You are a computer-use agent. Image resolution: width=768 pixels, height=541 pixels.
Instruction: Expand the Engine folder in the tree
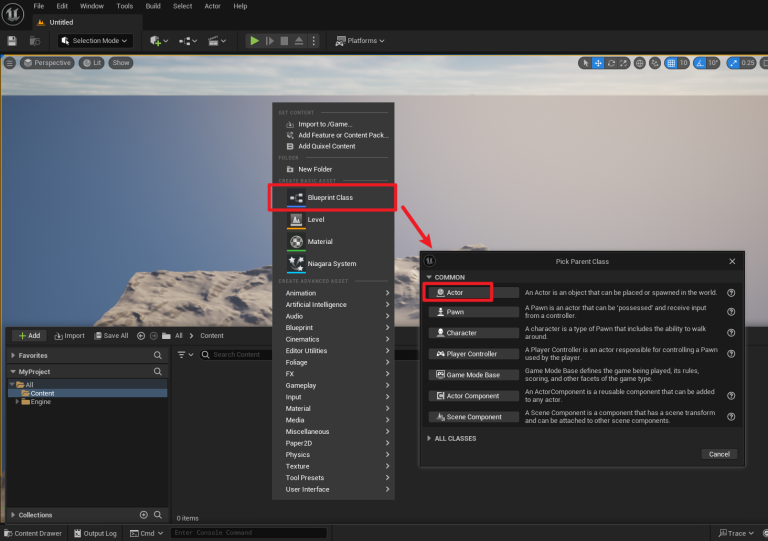(18, 401)
